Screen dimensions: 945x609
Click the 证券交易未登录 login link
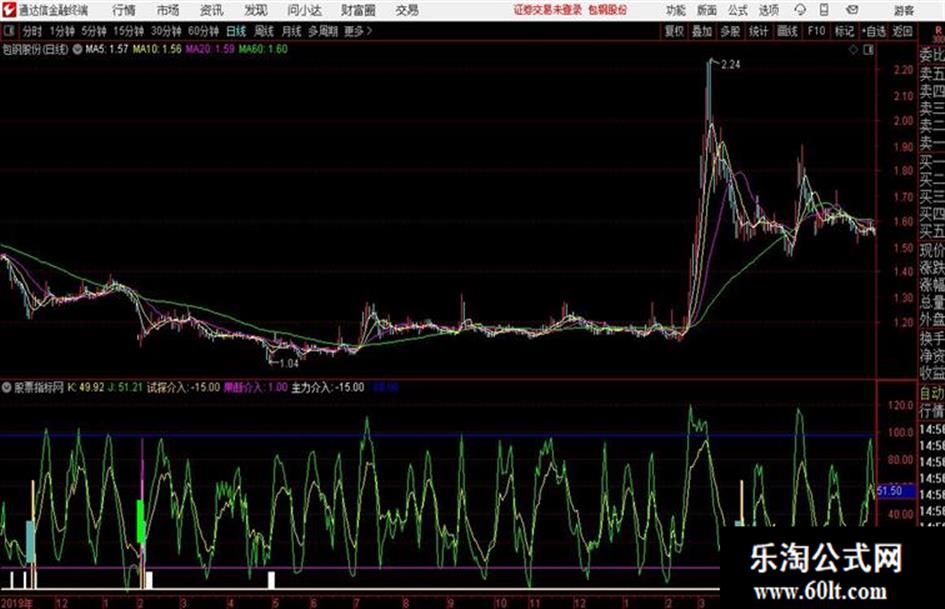click(548, 10)
